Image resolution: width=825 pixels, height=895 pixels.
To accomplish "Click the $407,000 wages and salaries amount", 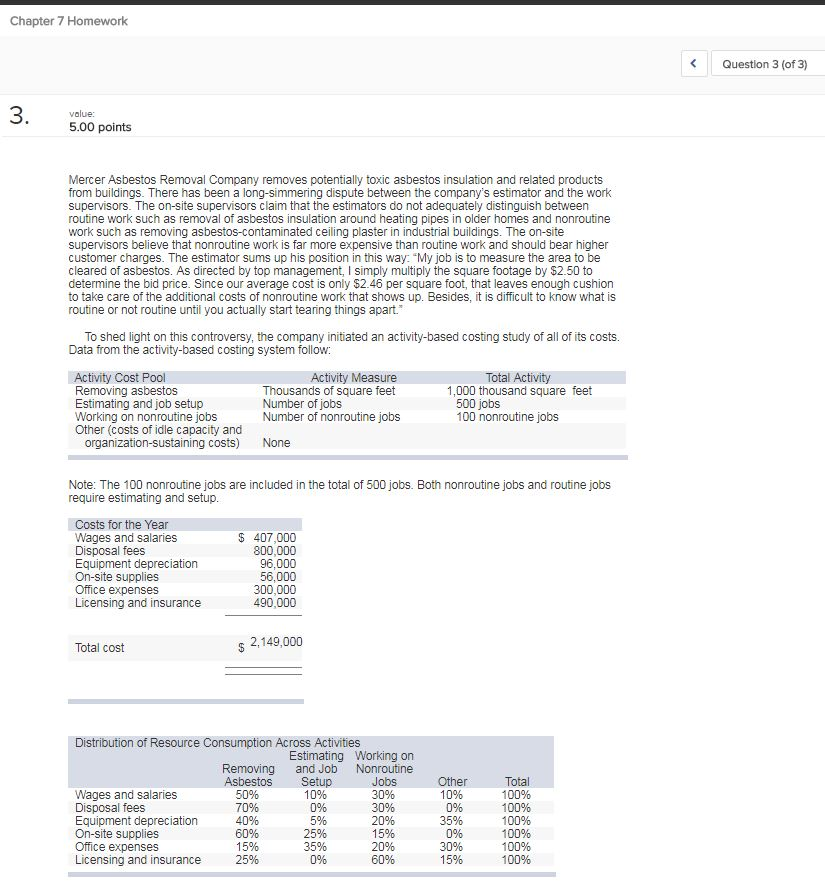I will coord(267,538).
